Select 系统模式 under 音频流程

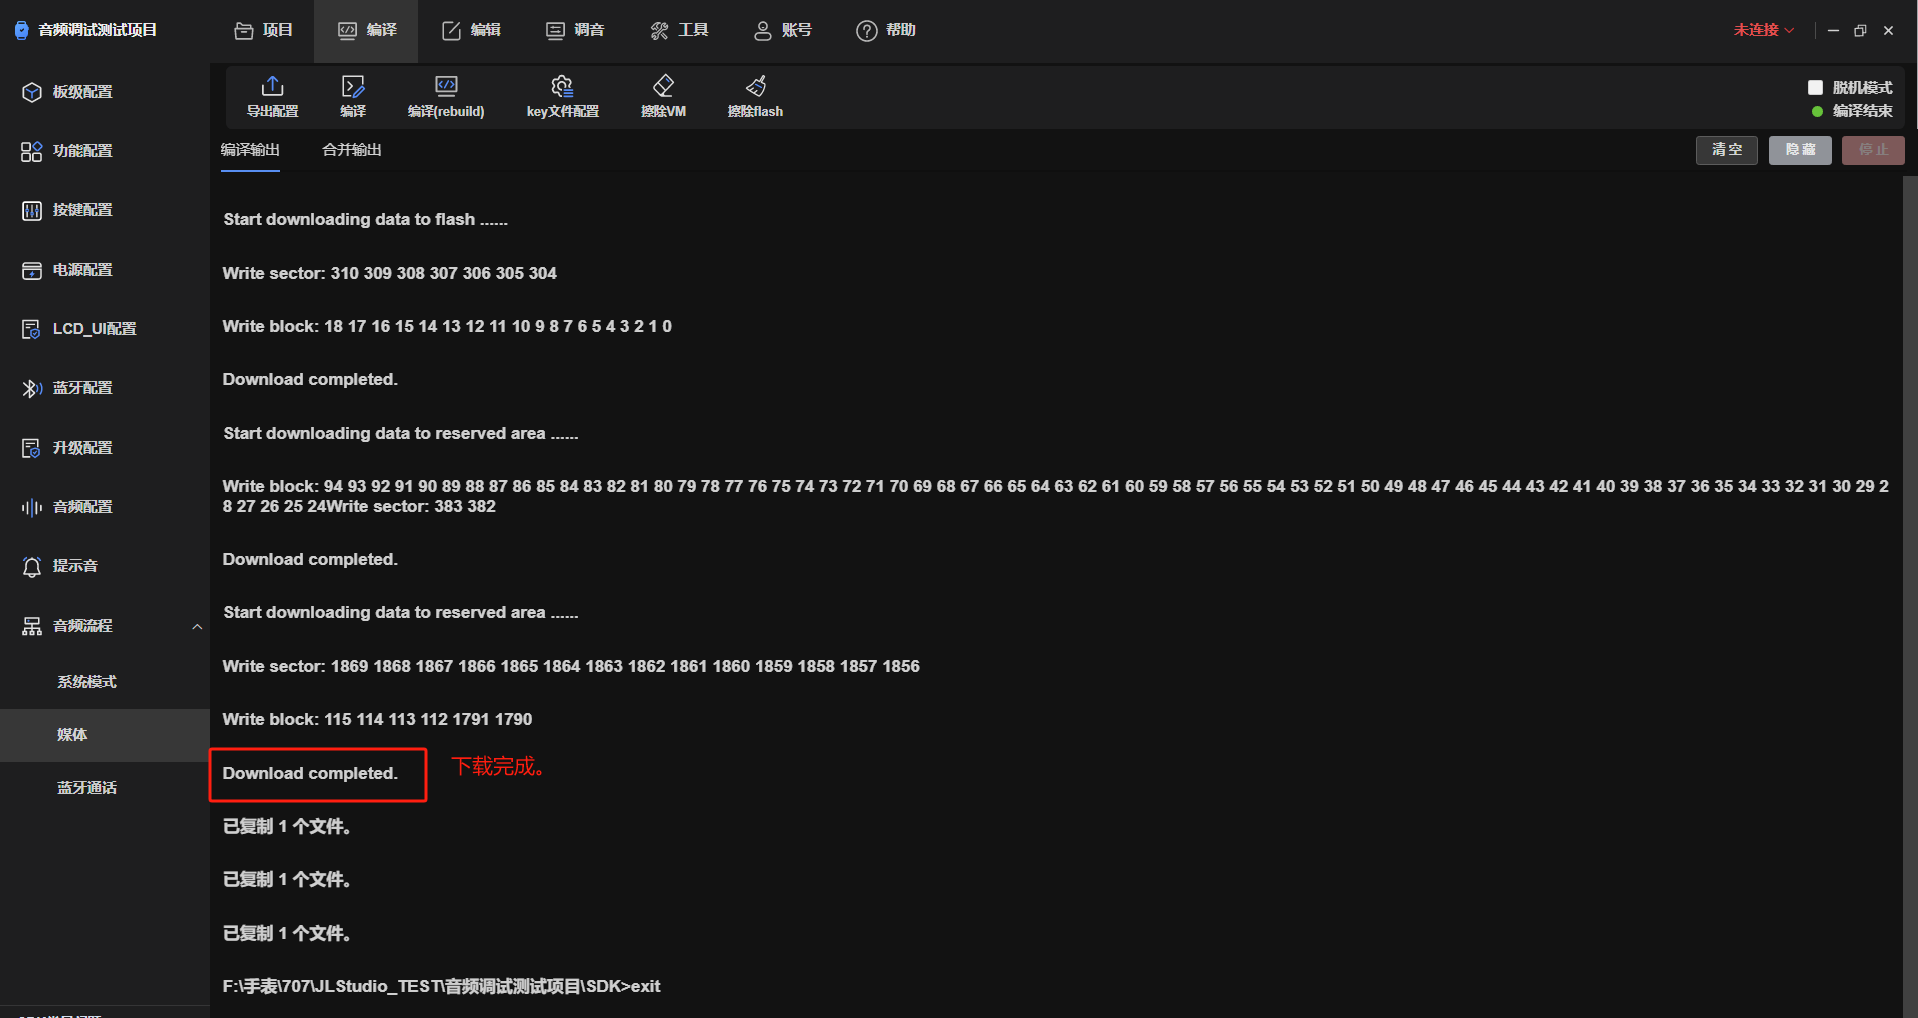click(105, 682)
